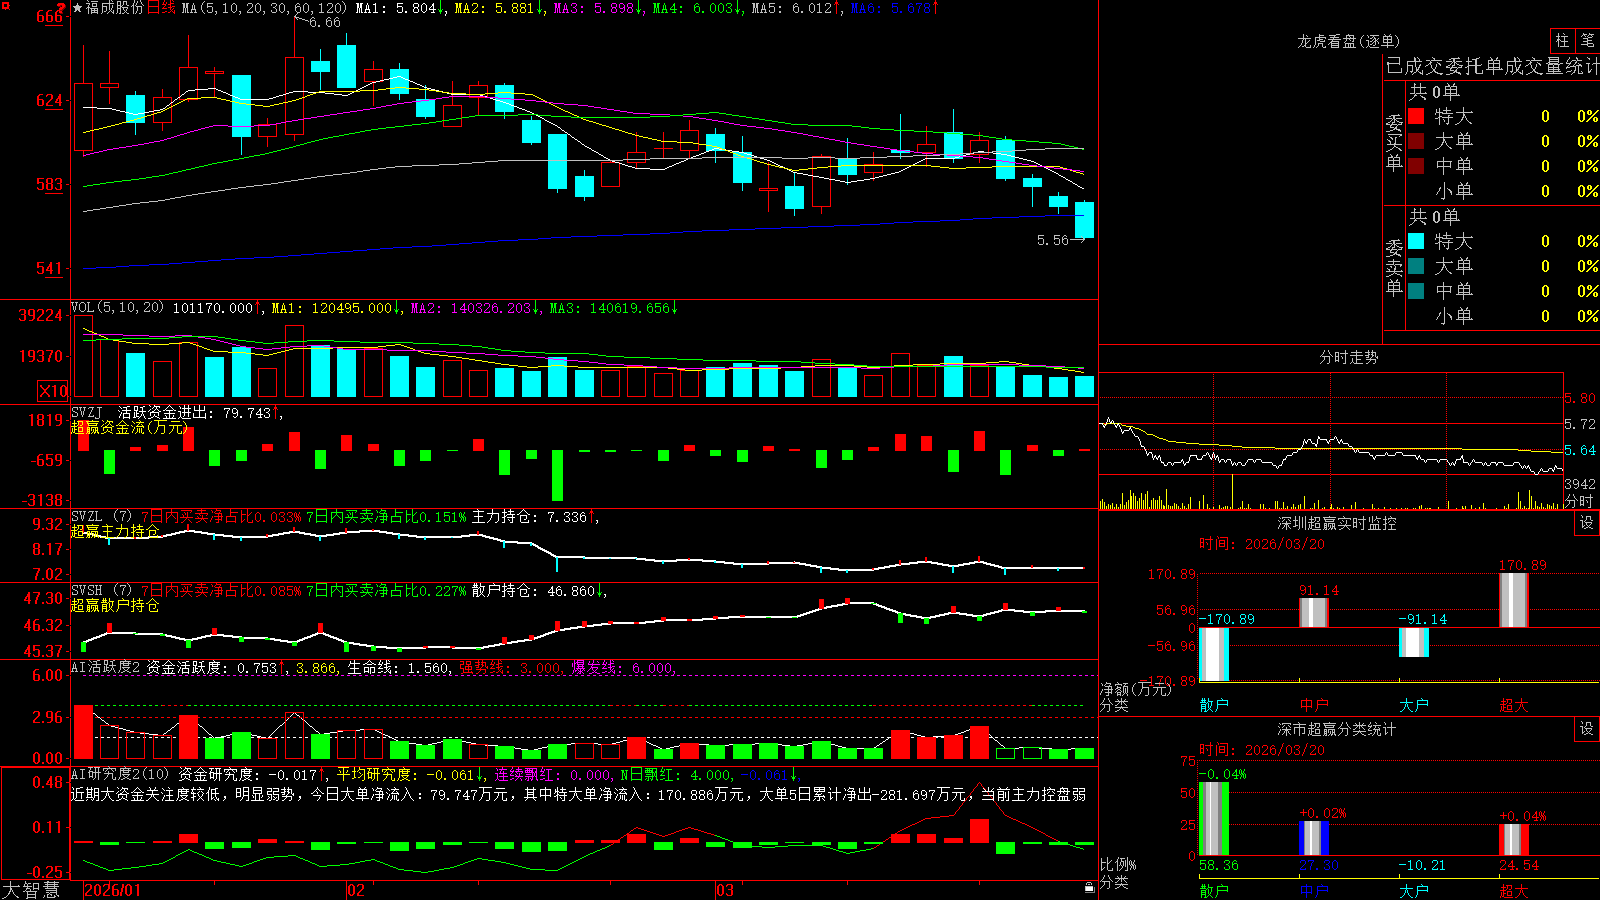Click the 超赢主力持仓 label
This screenshot has width=1600, height=900.
(115, 531)
